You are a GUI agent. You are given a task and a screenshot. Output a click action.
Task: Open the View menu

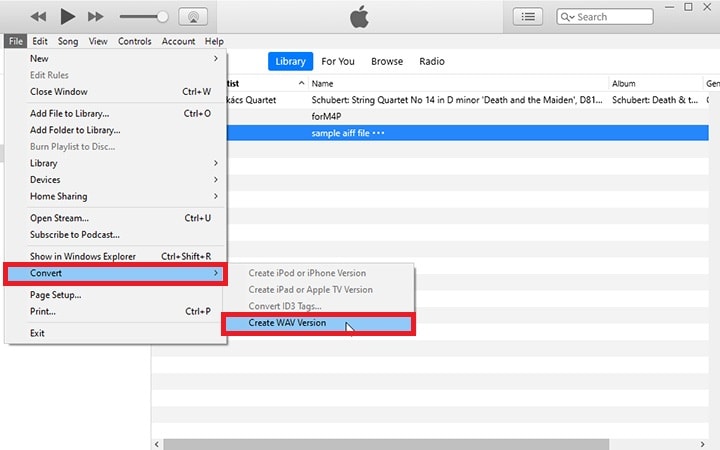98,41
